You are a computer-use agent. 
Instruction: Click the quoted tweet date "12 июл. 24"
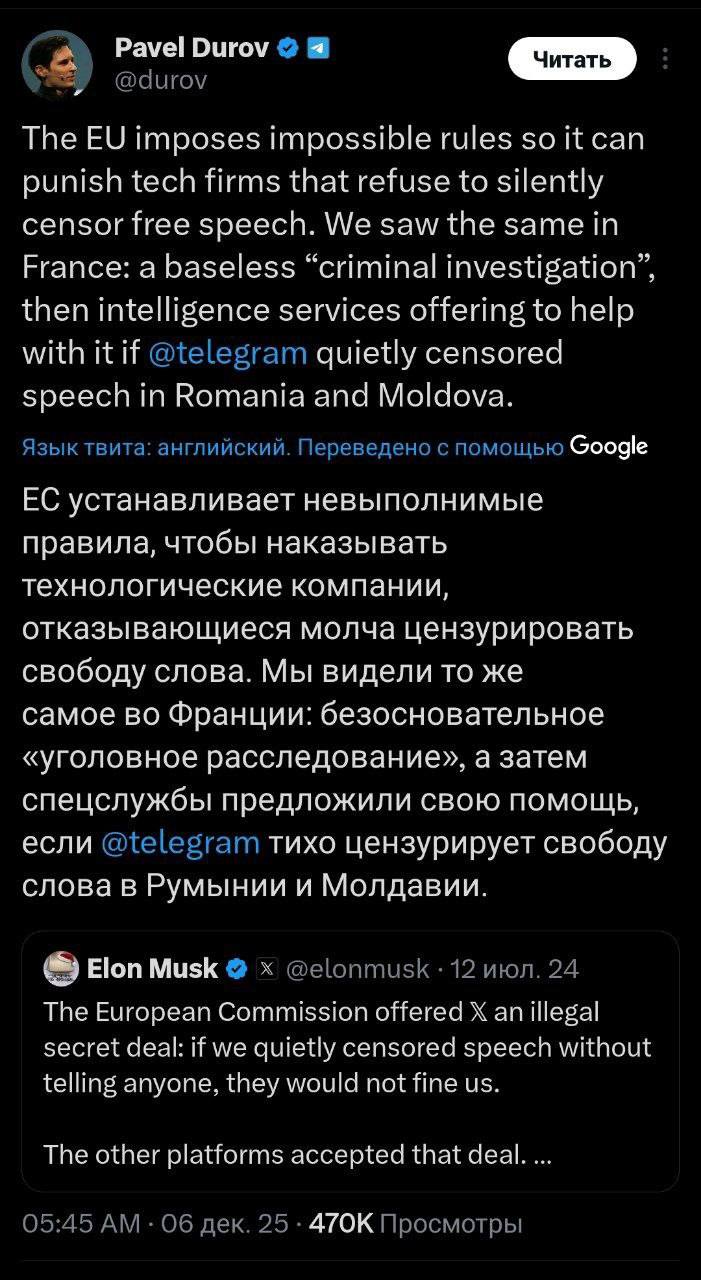click(x=514, y=968)
